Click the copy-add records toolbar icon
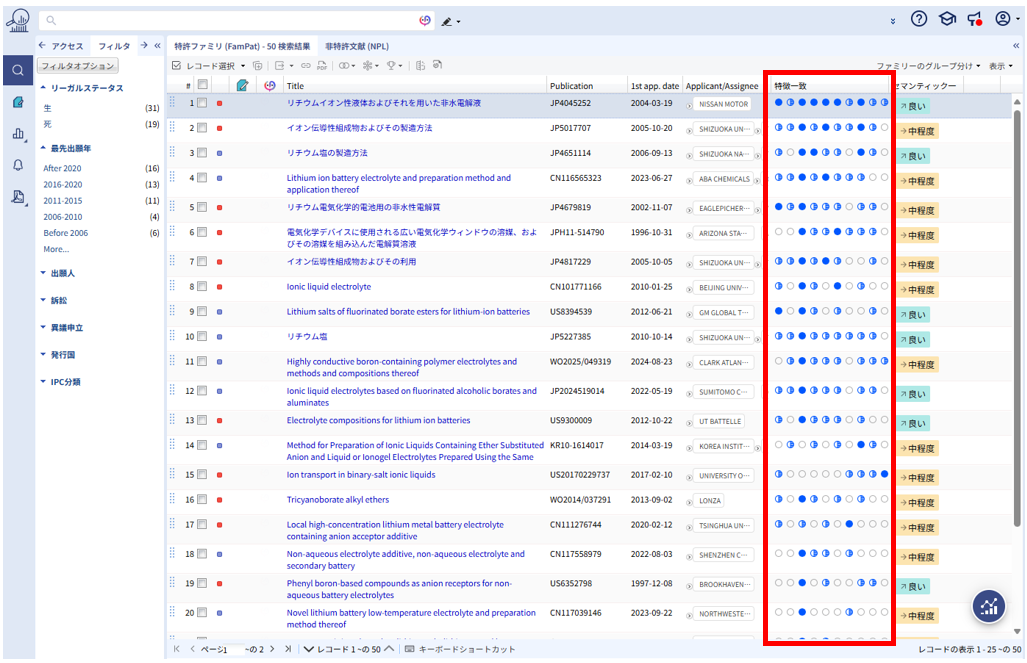Image resolution: width=1027 pixels, height=663 pixels. tap(257, 66)
